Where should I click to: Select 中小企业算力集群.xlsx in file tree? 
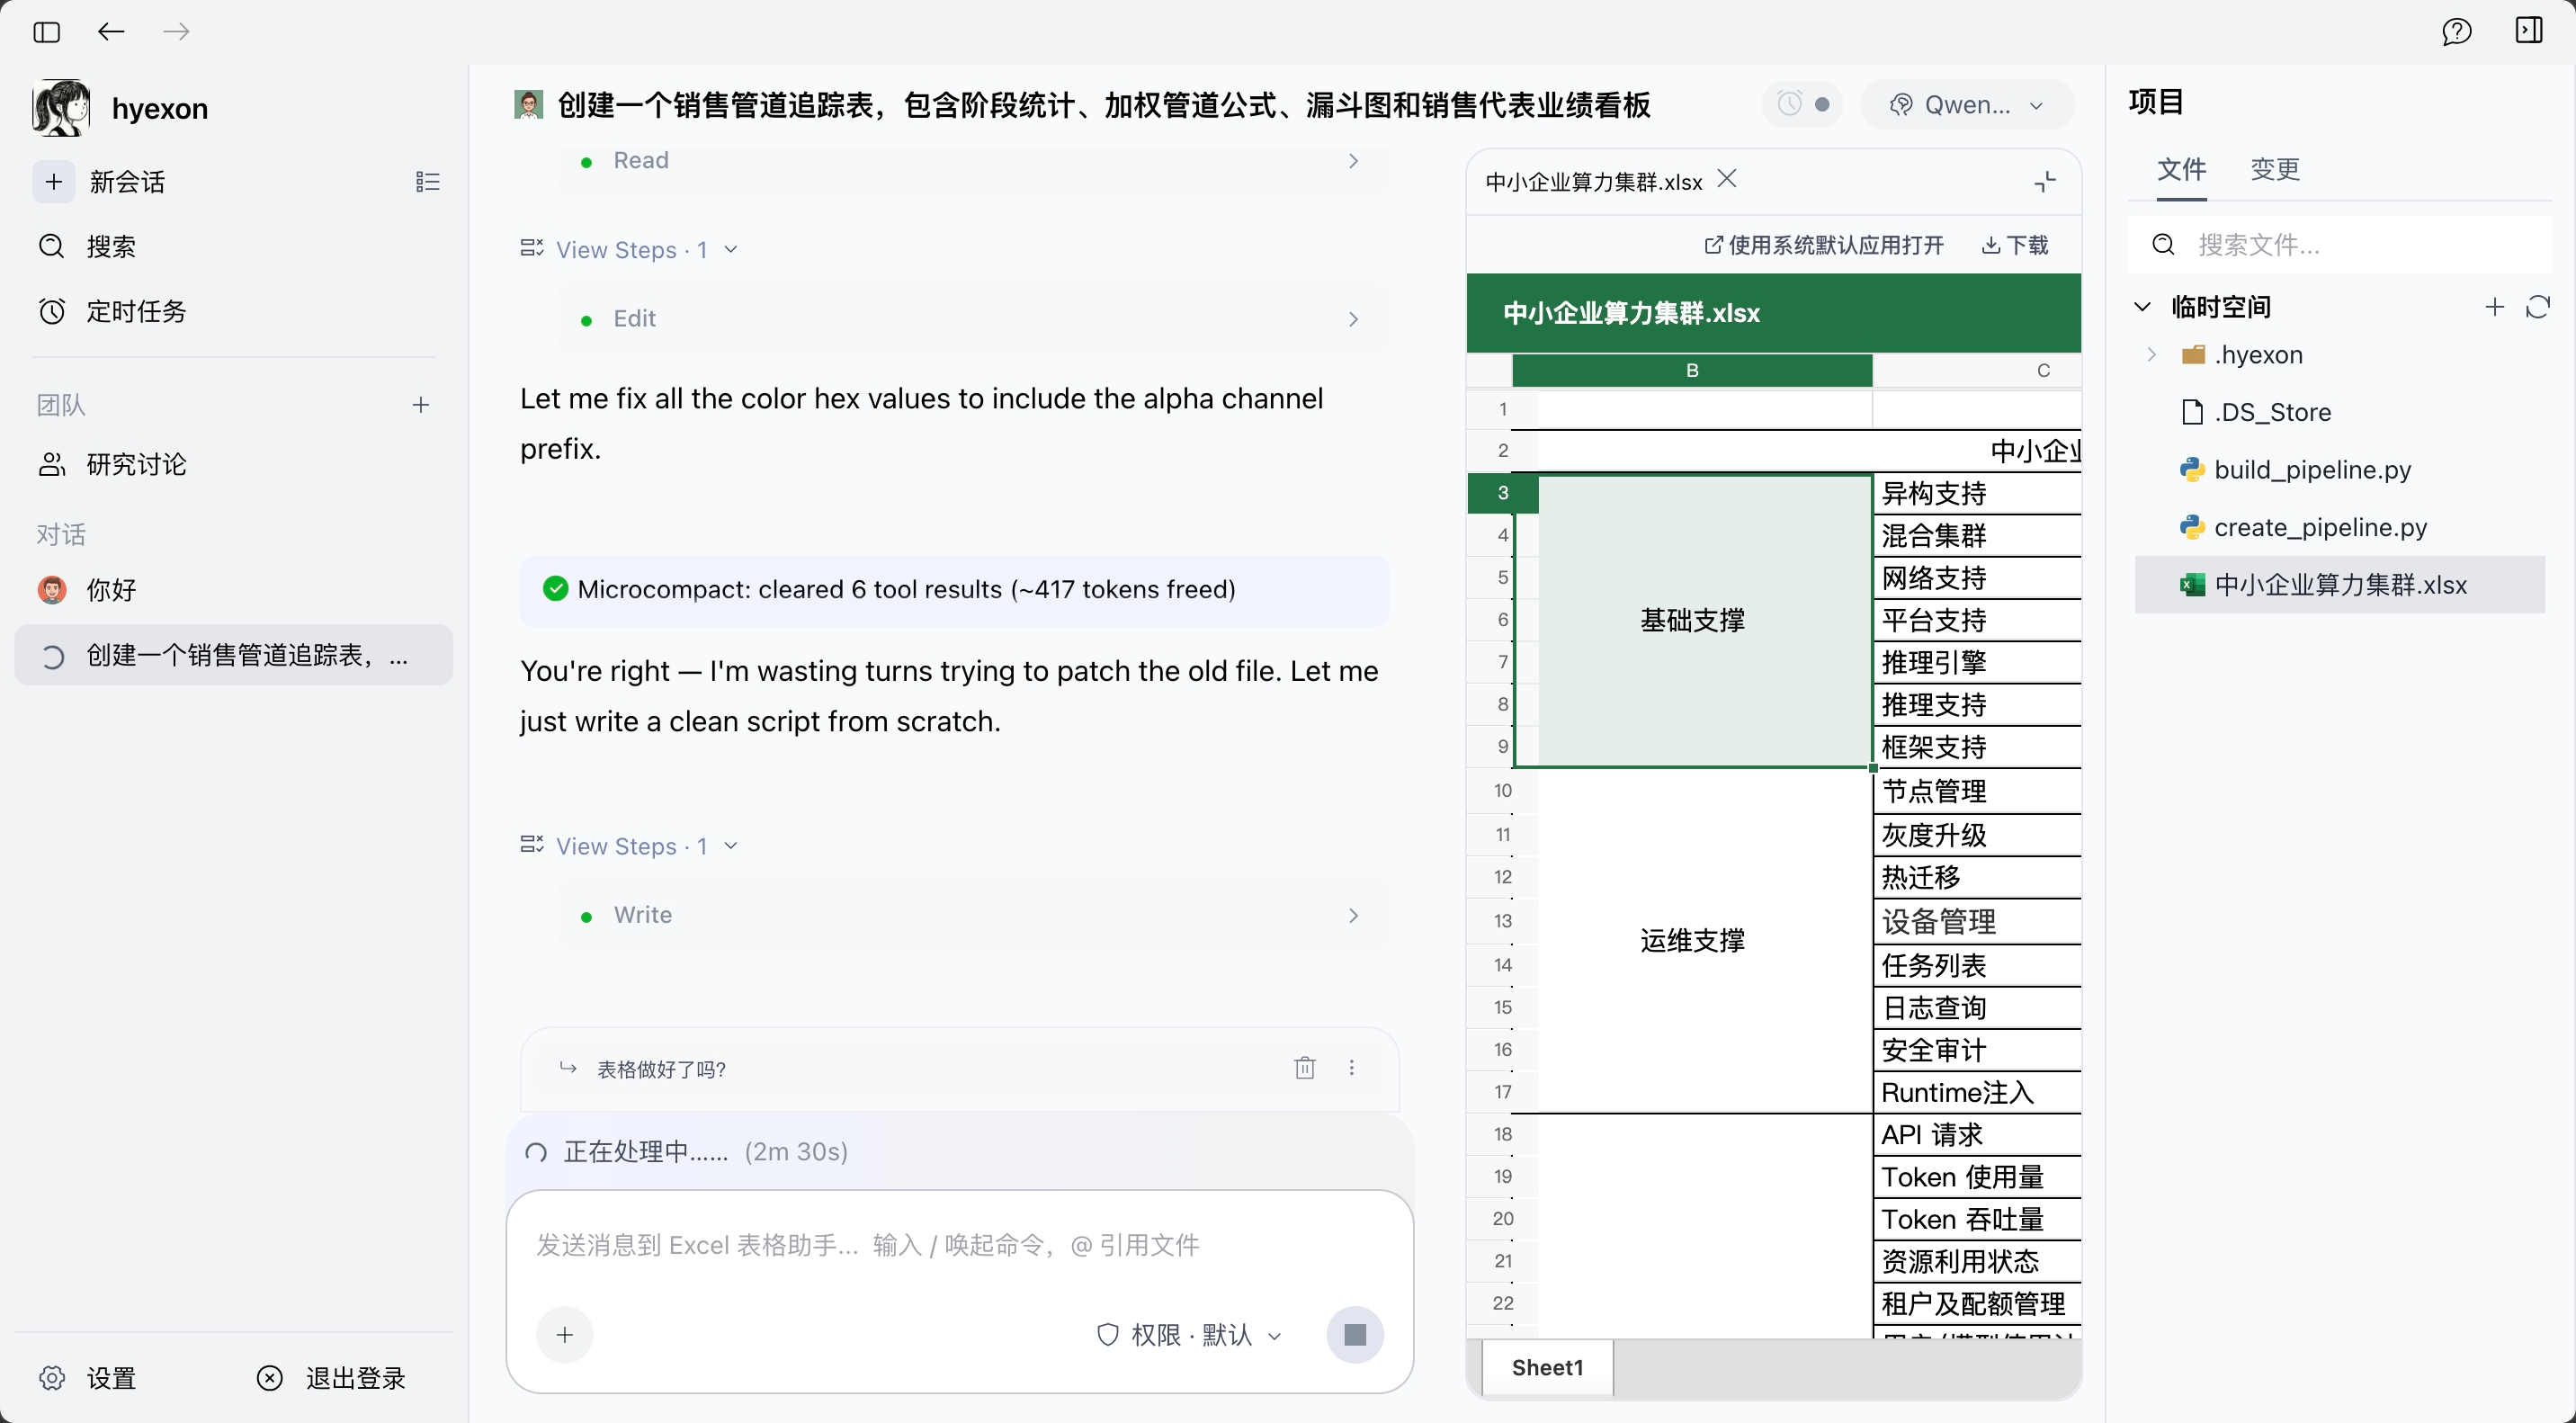2340,585
